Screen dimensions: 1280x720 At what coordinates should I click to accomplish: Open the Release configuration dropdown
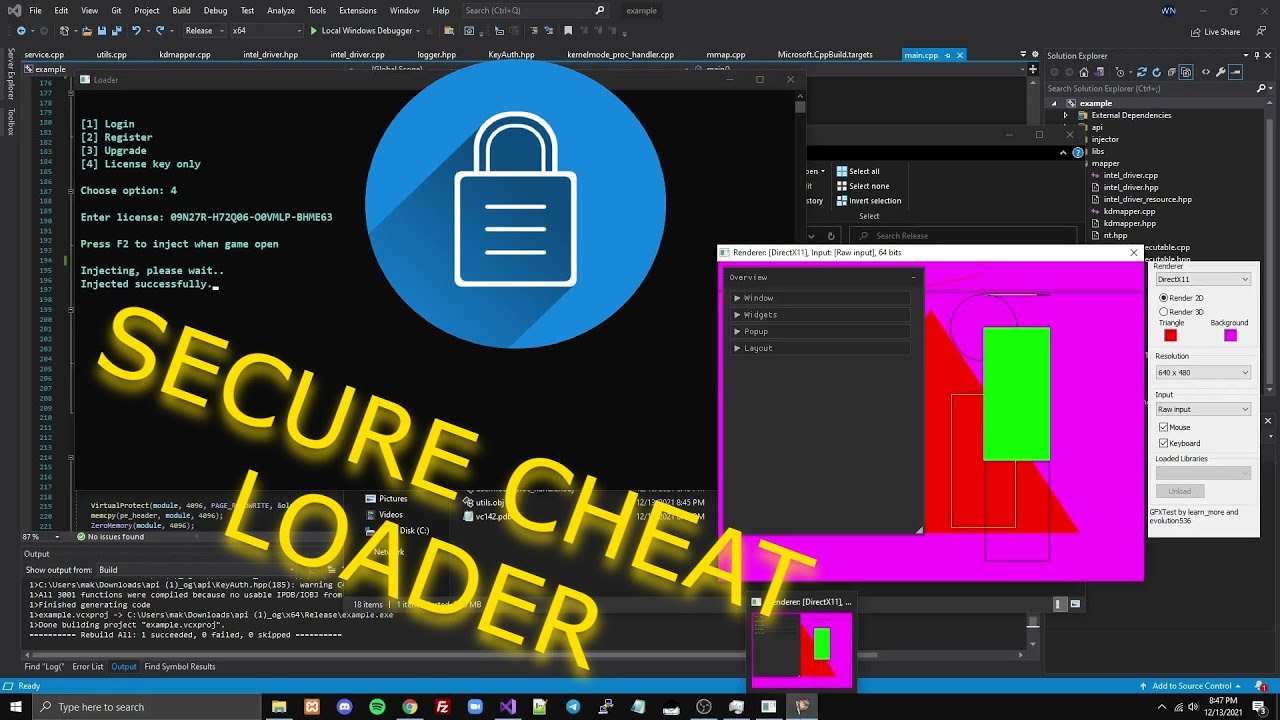(x=205, y=31)
